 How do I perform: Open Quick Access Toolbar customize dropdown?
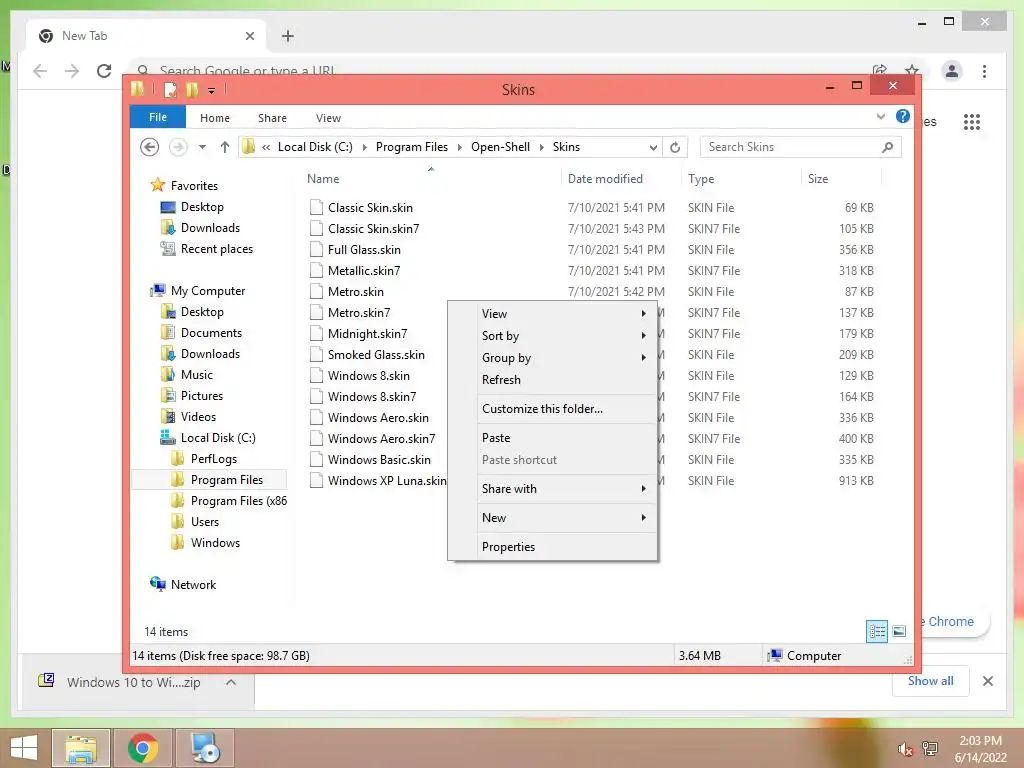pyautogui.click(x=212, y=90)
